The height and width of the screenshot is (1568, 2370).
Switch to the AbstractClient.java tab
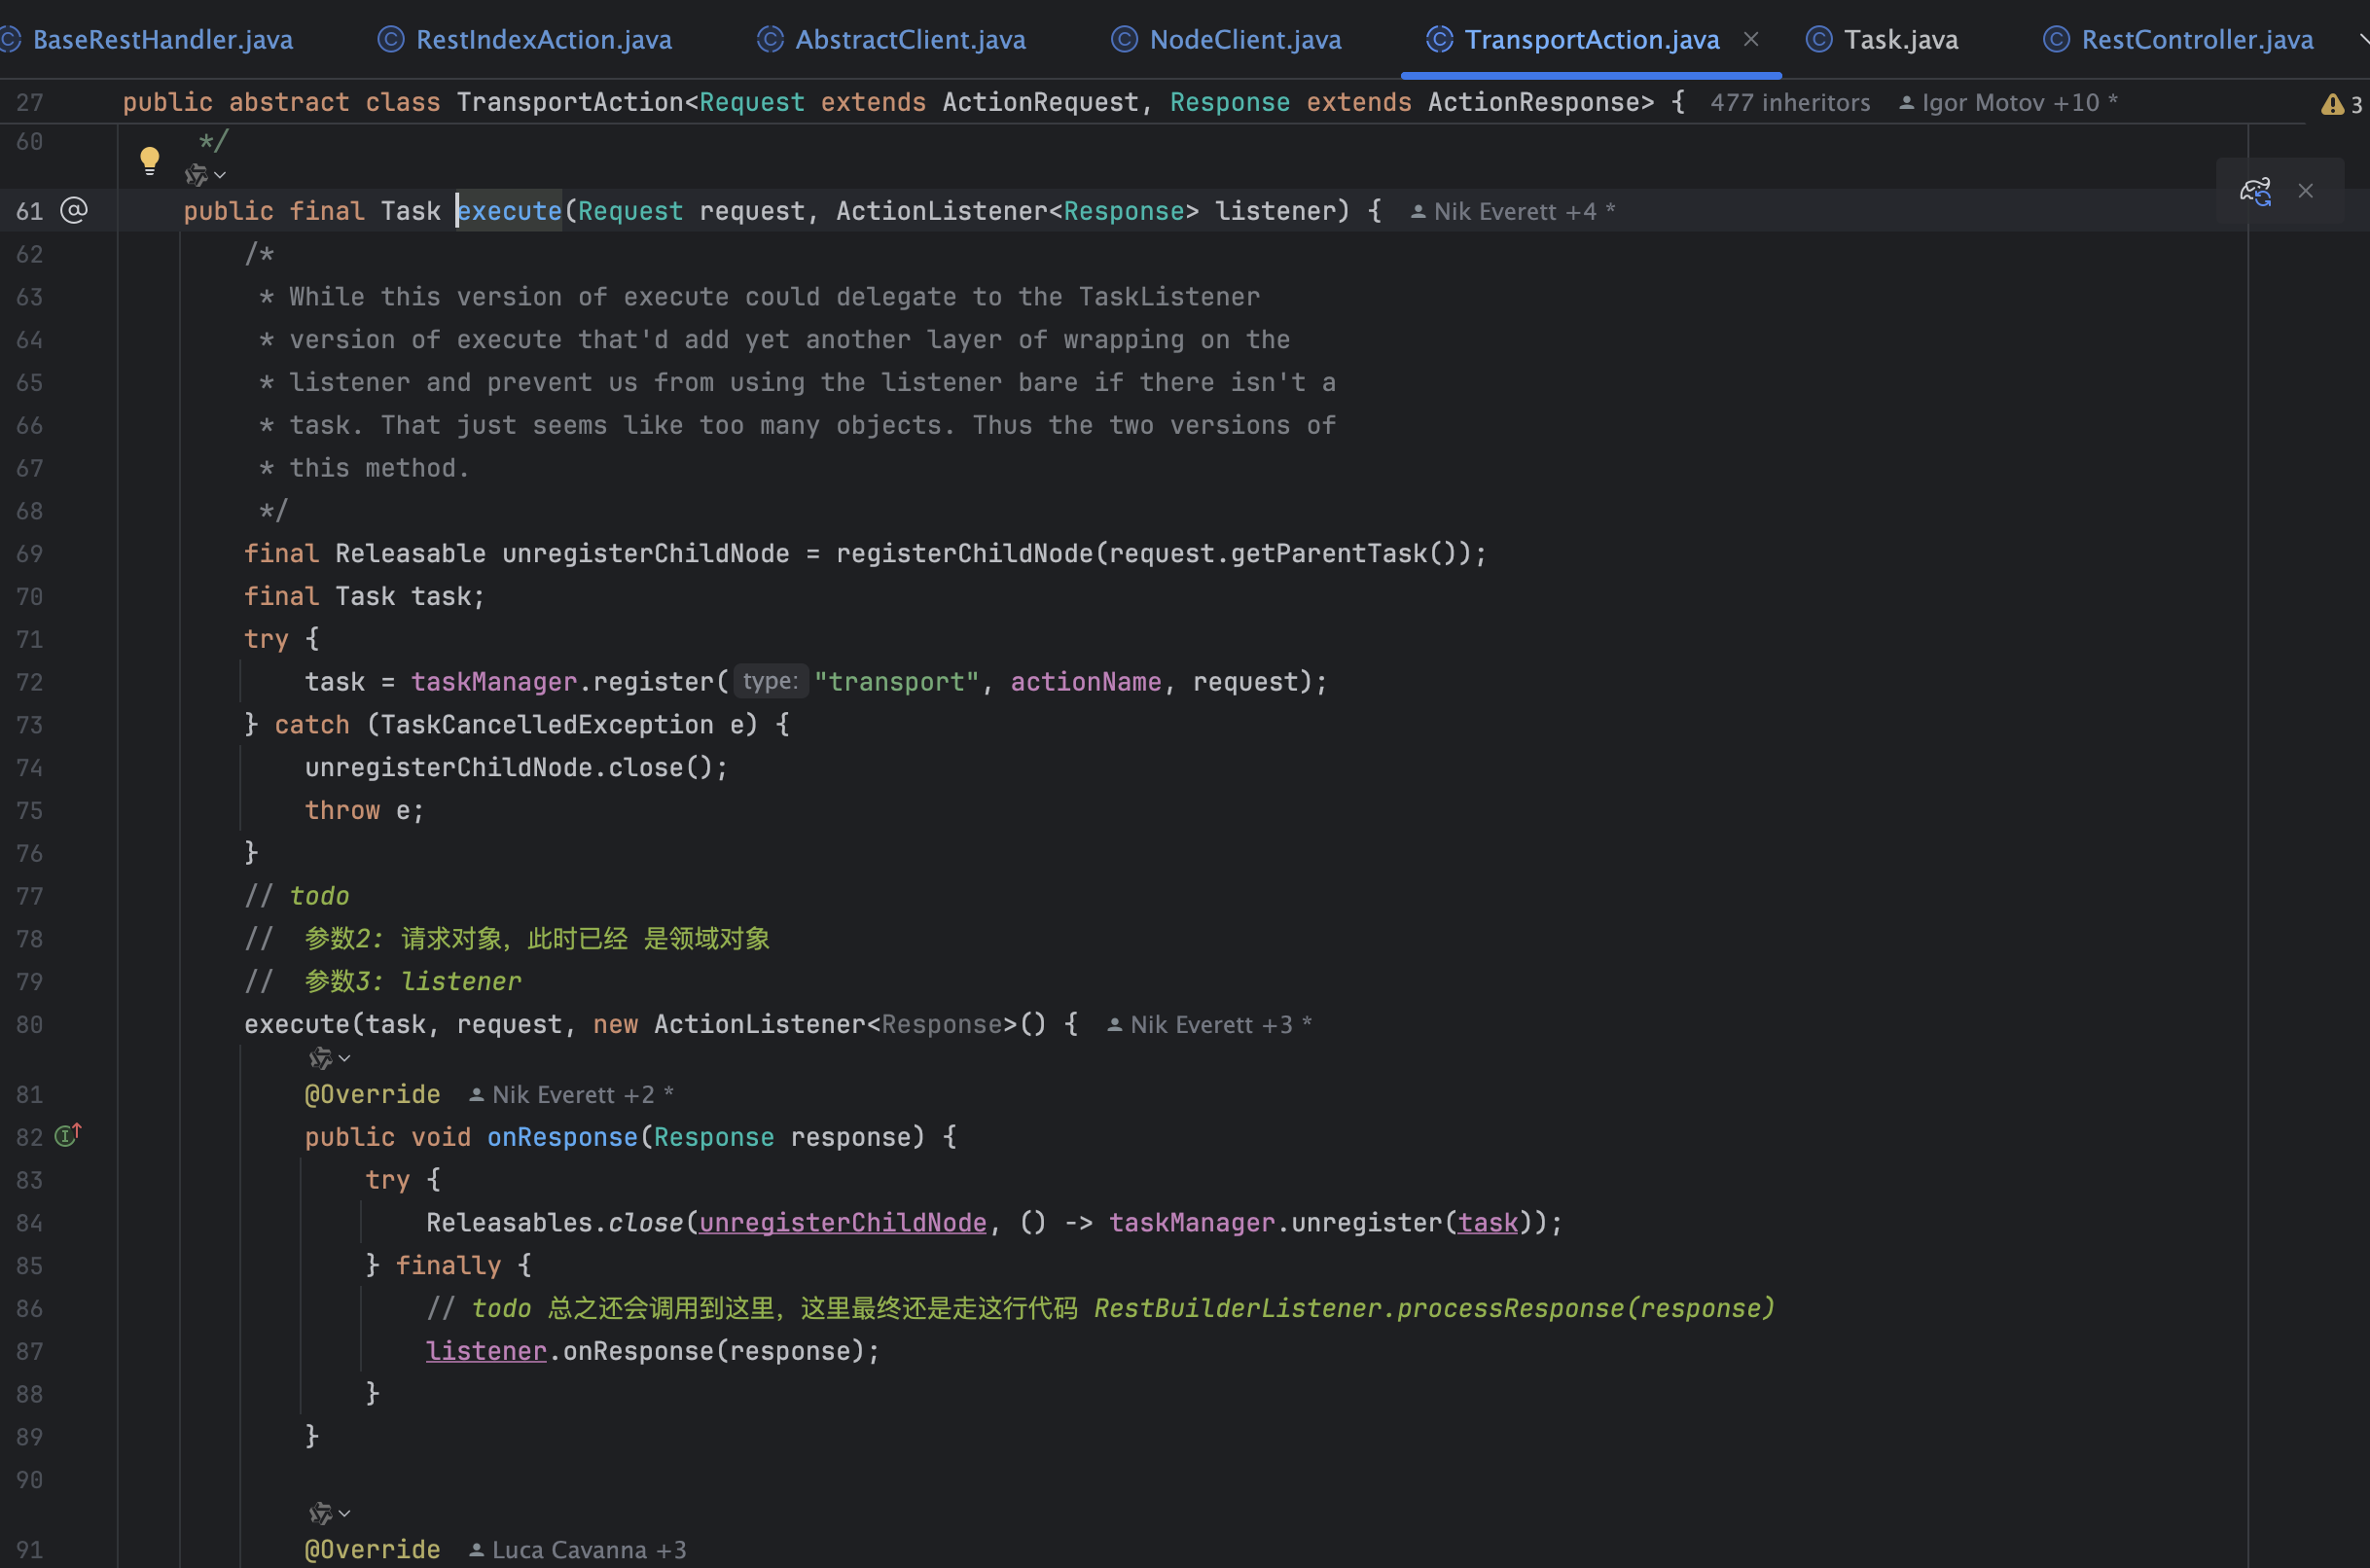click(910, 40)
